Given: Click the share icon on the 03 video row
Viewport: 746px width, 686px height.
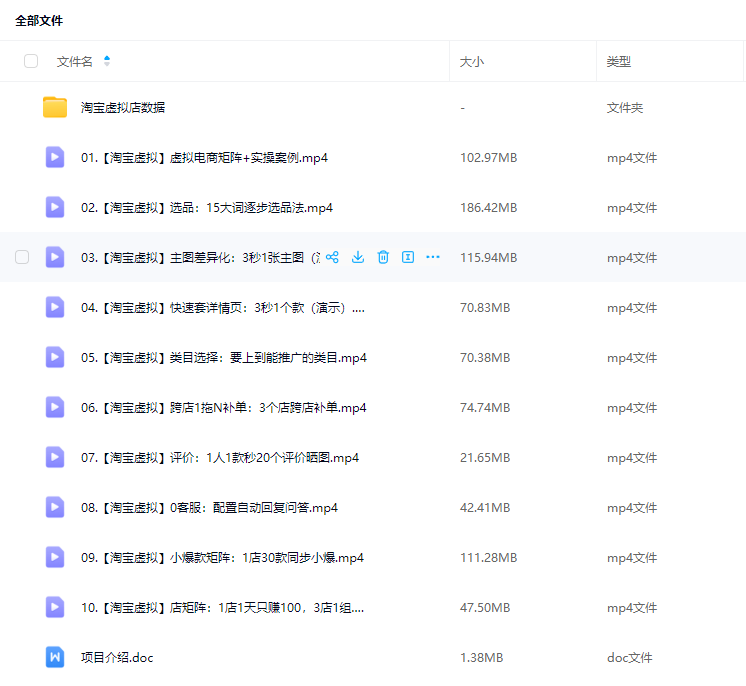Looking at the screenshot, I should click(x=332, y=257).
